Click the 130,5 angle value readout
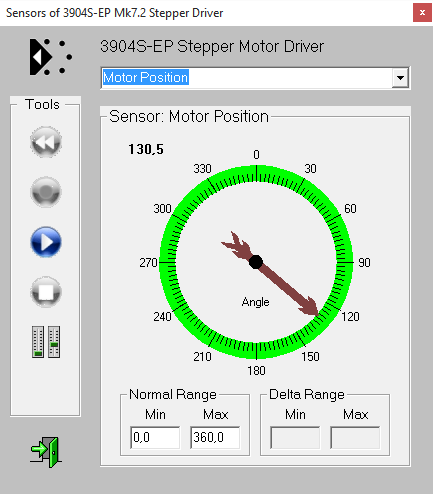 coord(146,149)
